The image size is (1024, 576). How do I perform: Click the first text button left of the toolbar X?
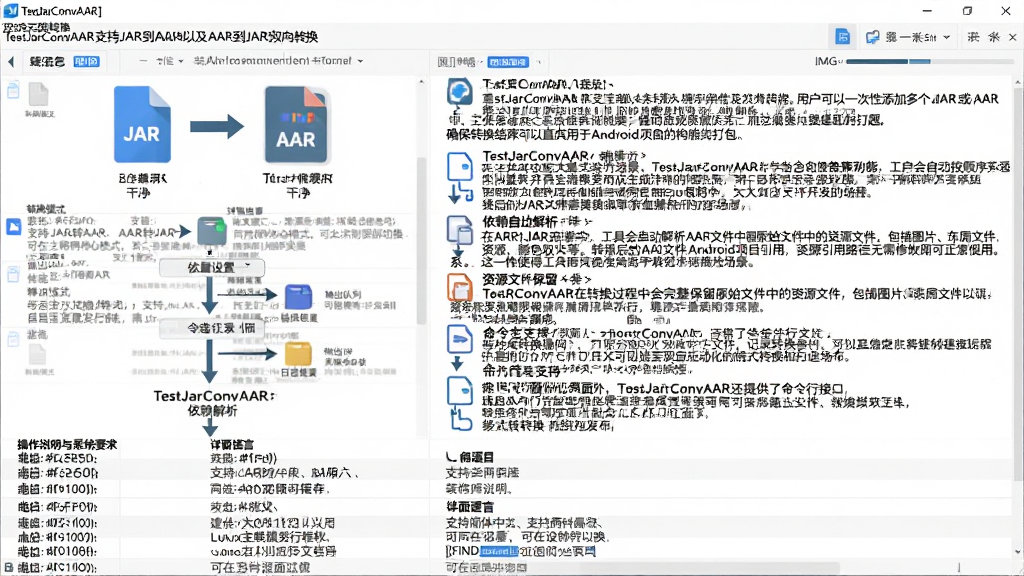click(x=973, y=37)
